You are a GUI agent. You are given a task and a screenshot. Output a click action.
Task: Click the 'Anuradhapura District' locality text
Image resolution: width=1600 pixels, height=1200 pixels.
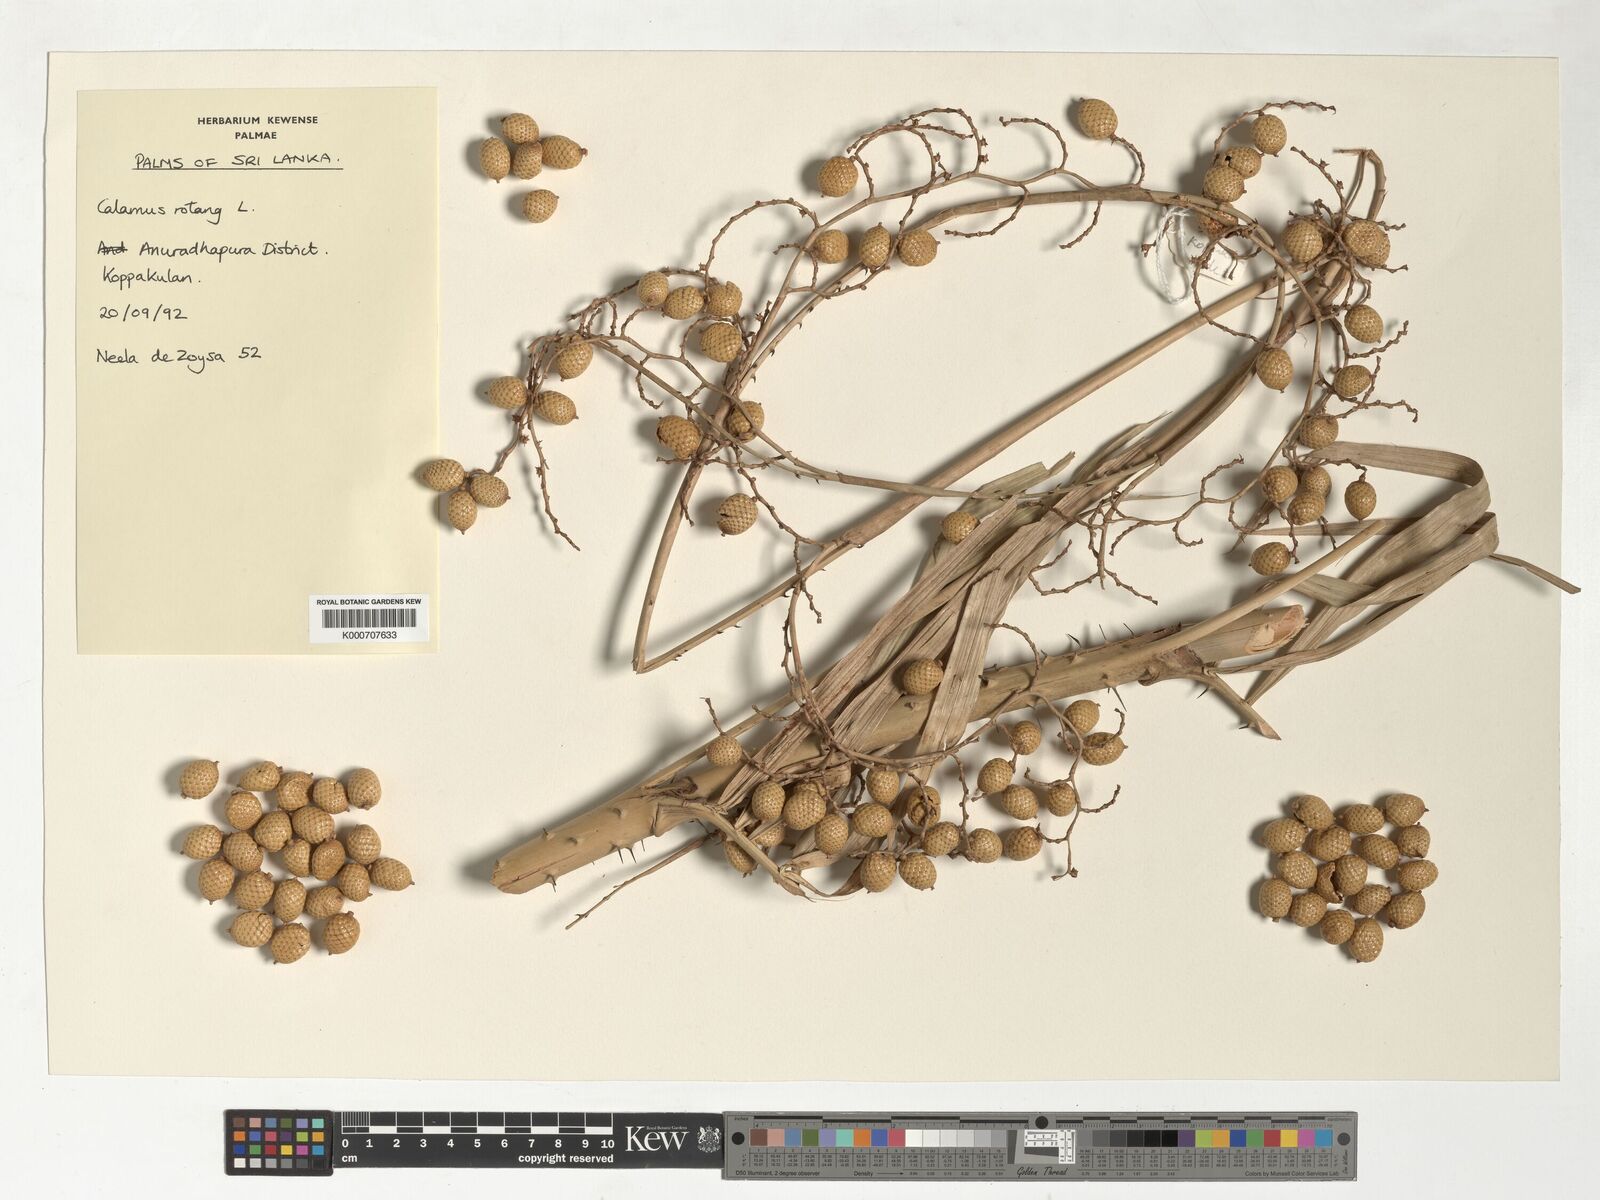point(229,250)
